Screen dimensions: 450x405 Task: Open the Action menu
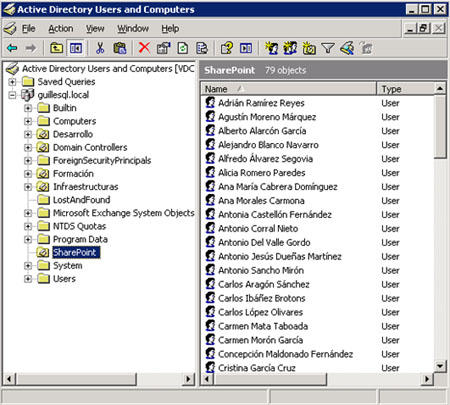point(61,29)
